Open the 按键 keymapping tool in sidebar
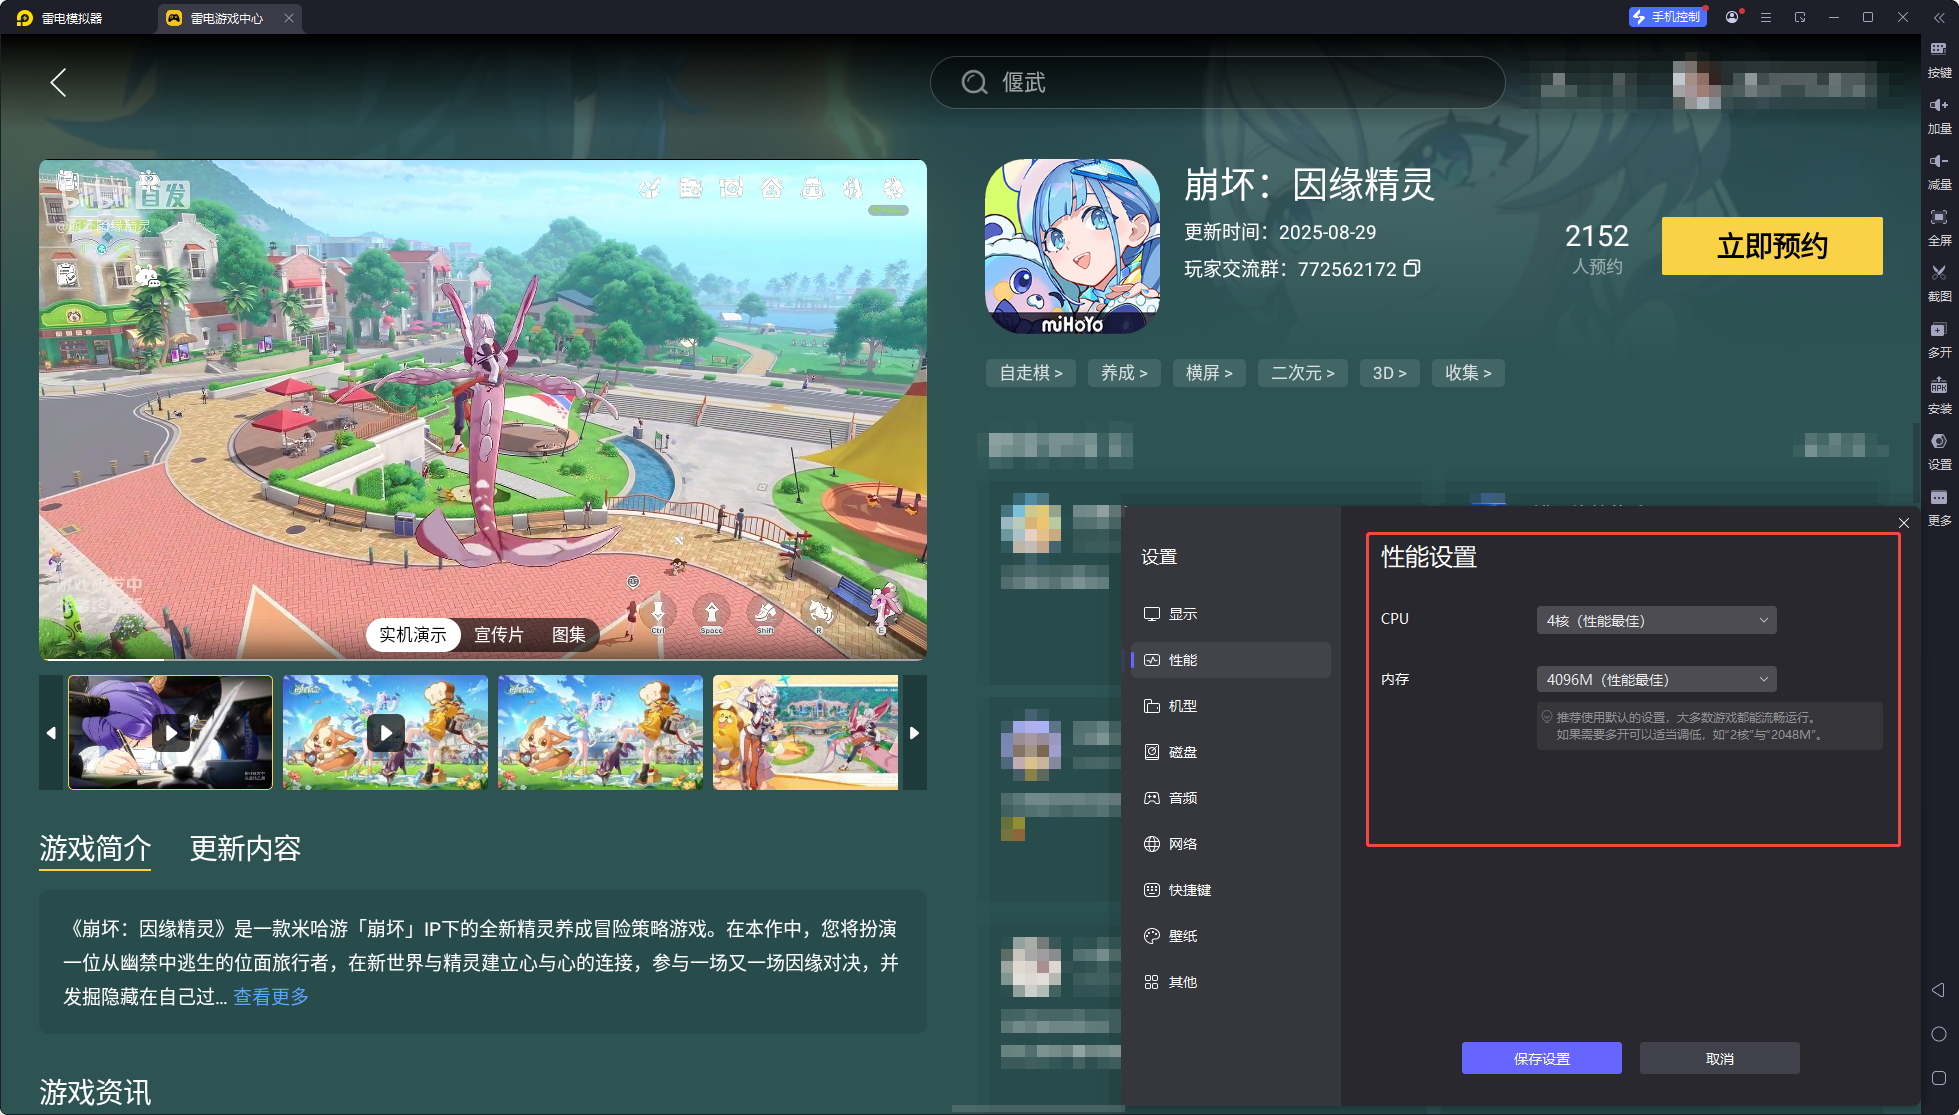1959x1115 pixels. [1939, 59]
